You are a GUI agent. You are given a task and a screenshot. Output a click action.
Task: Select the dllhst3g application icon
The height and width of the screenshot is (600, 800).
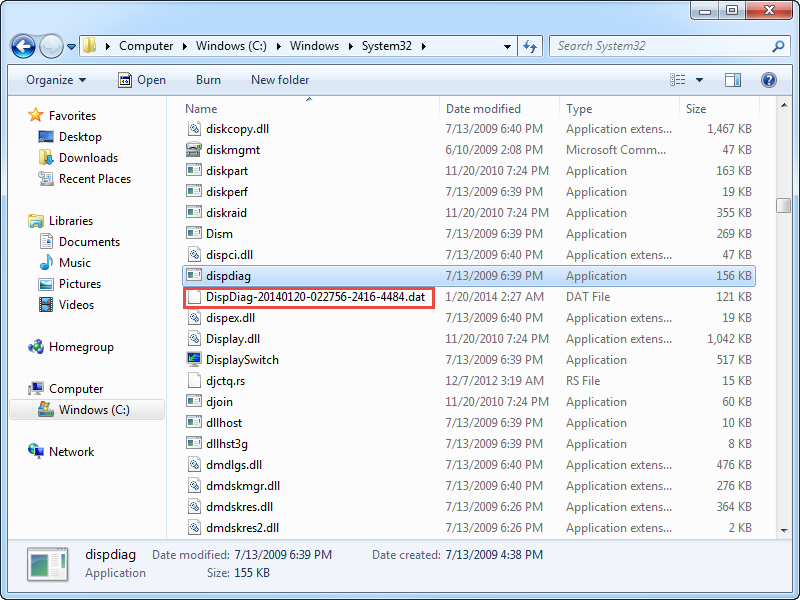tap(194, 444)
